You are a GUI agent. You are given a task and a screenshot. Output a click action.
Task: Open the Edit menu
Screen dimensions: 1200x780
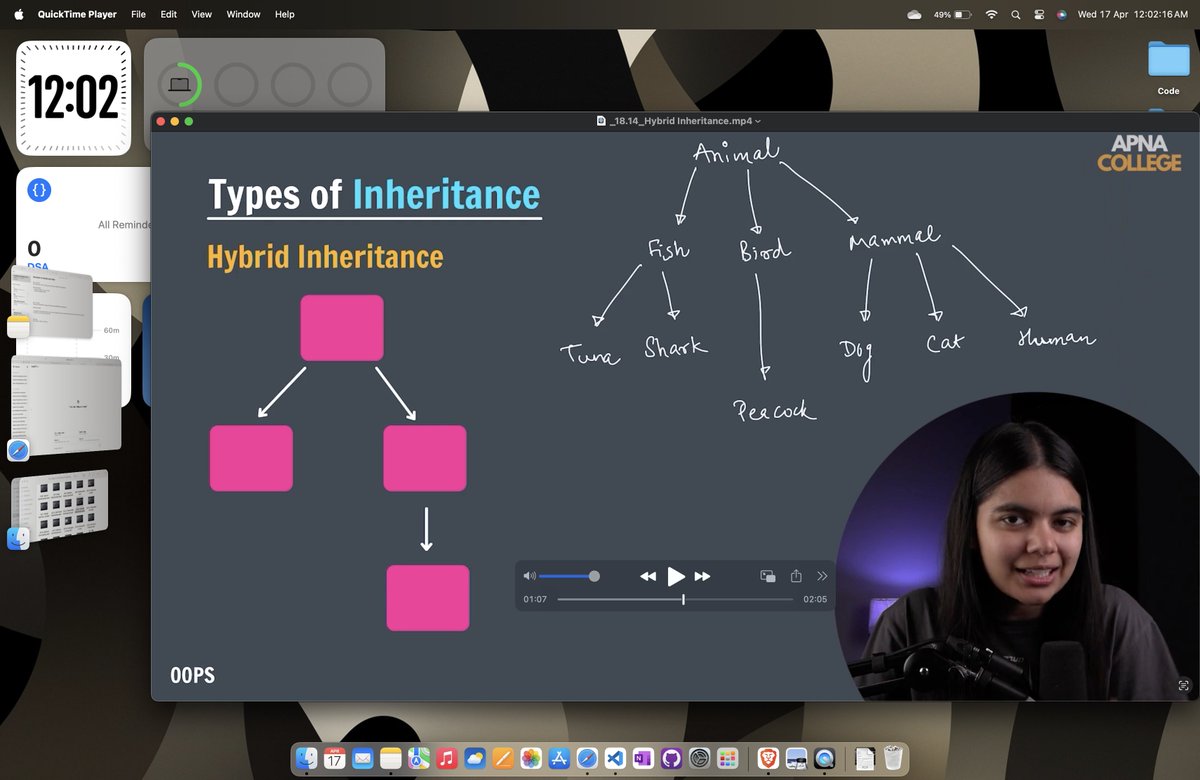pyautogui.click(x=169, y=14)
